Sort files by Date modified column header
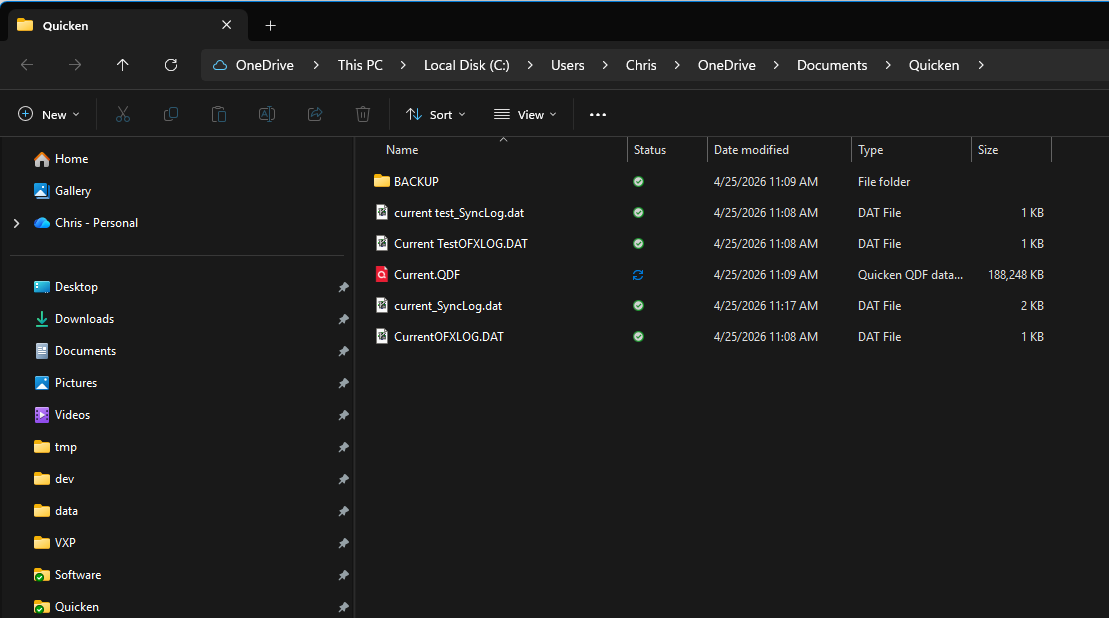 pos(751,150)
